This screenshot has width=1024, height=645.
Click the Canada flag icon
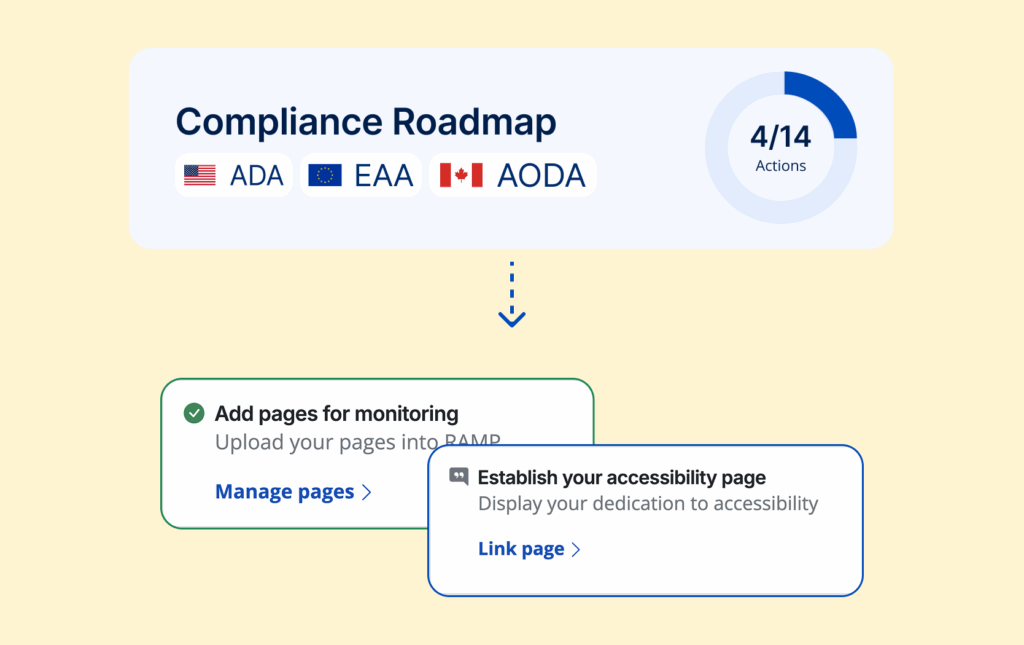tap(461, 176)
